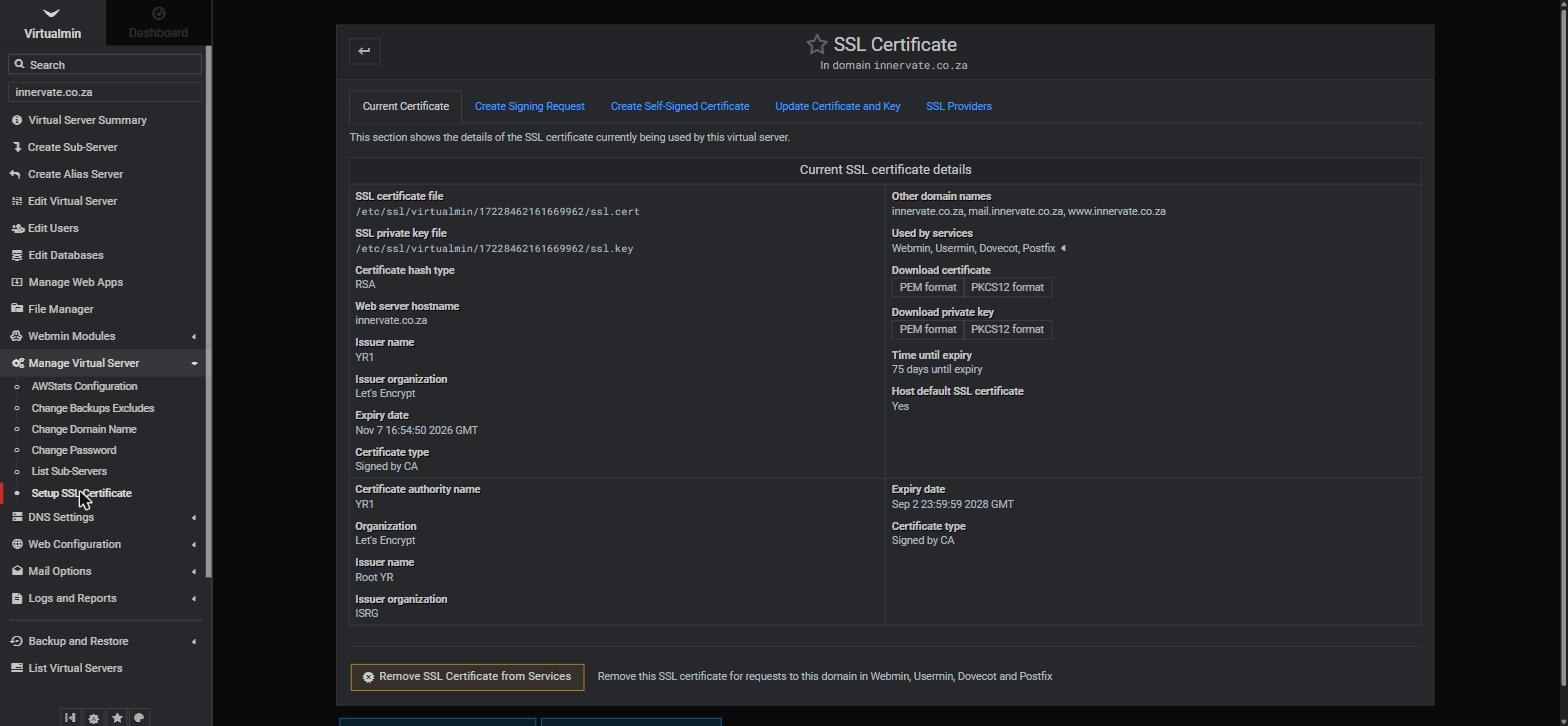Click the Virtual Server Summary info icon

pyautogui.click(x=17, y=120)
